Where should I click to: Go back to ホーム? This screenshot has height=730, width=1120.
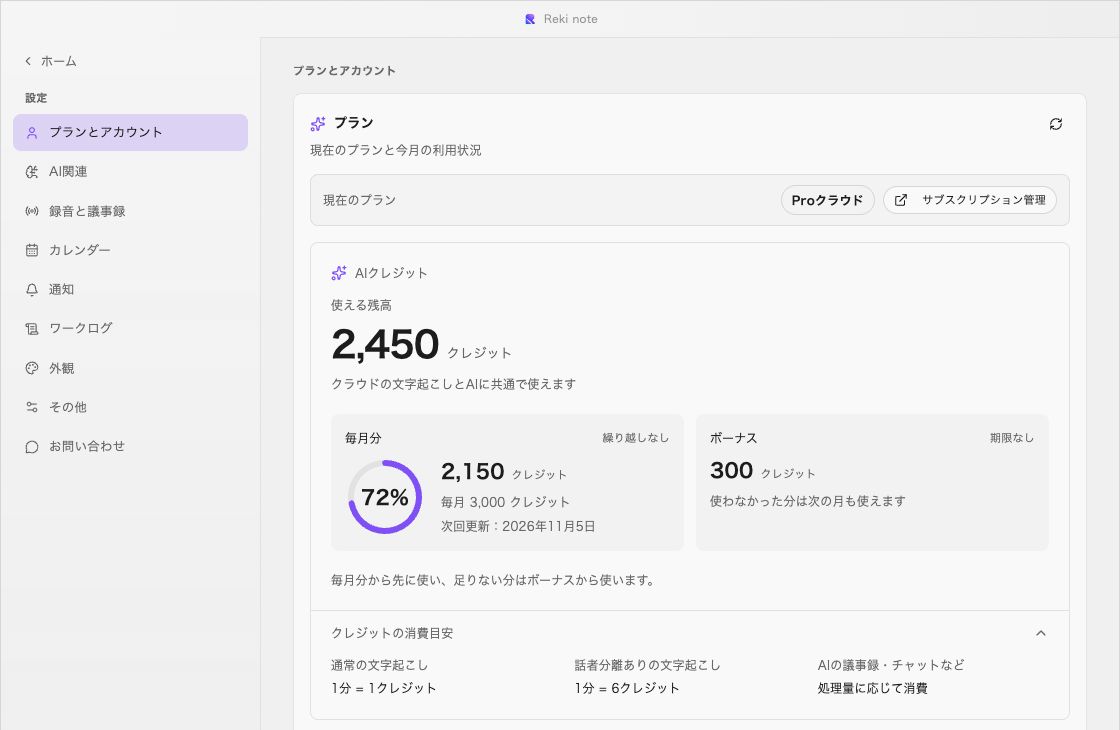(x=50, y=61)
